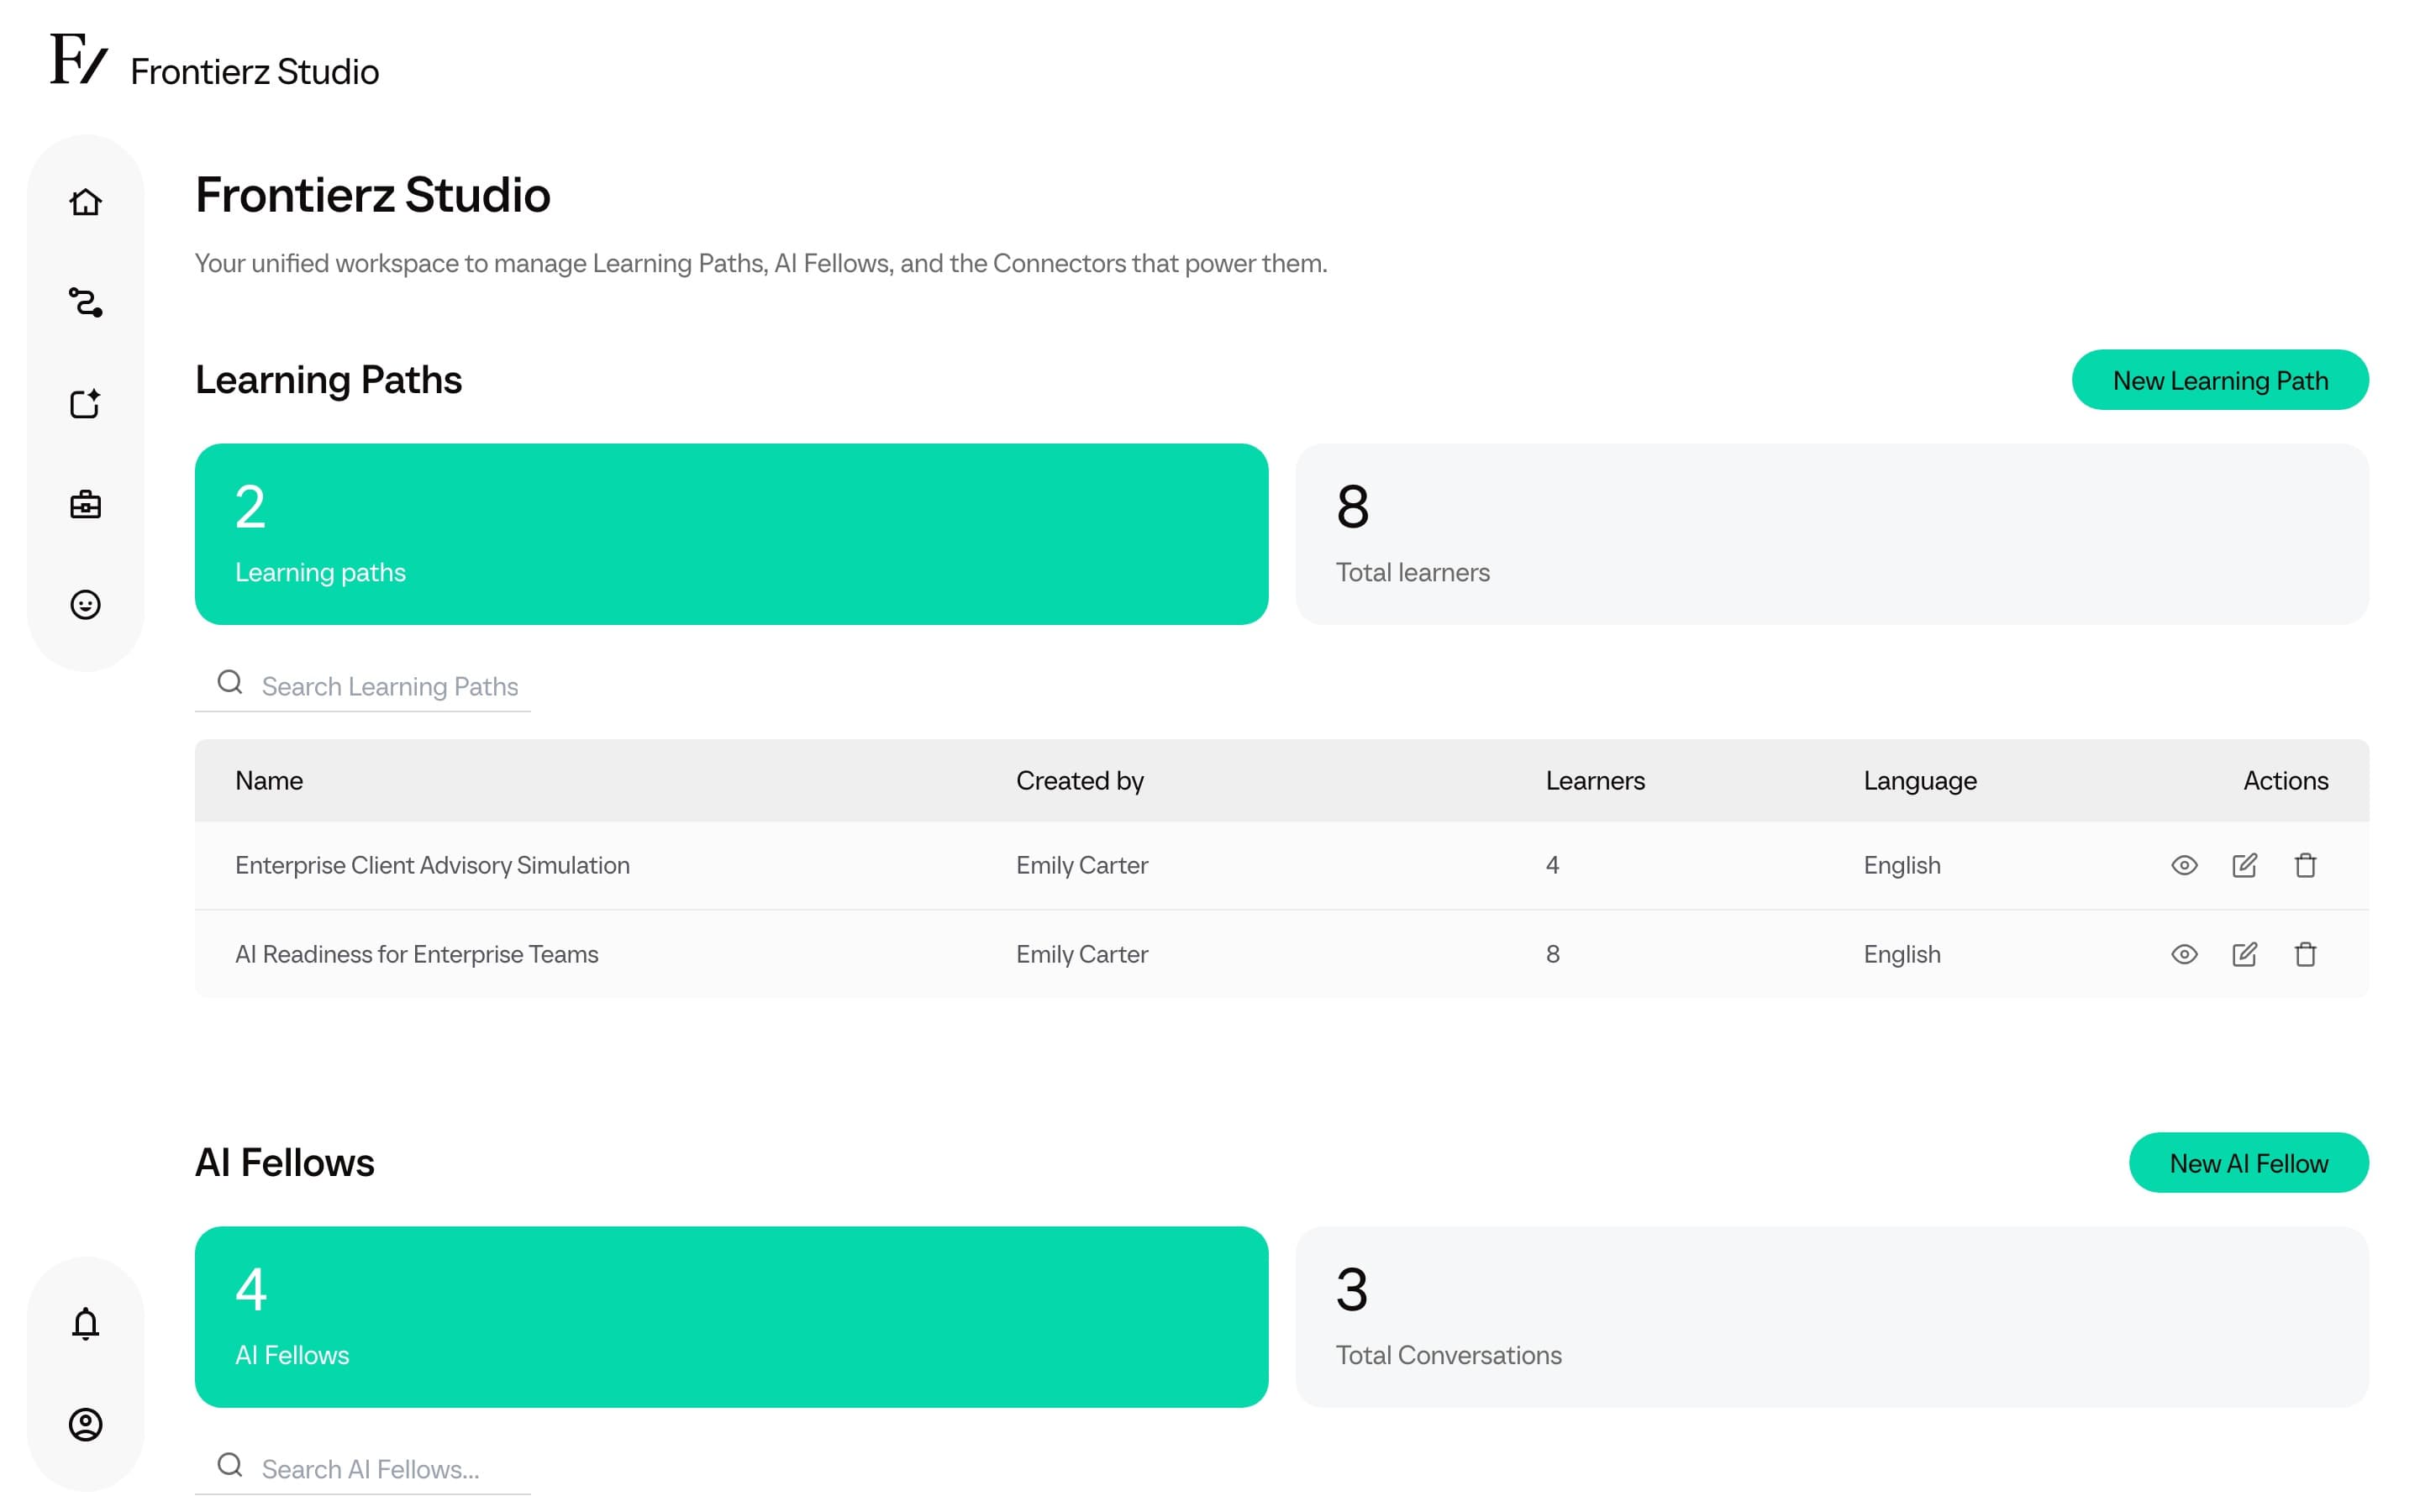
Task: Open the user profile icon
Action: [85, 1424]
